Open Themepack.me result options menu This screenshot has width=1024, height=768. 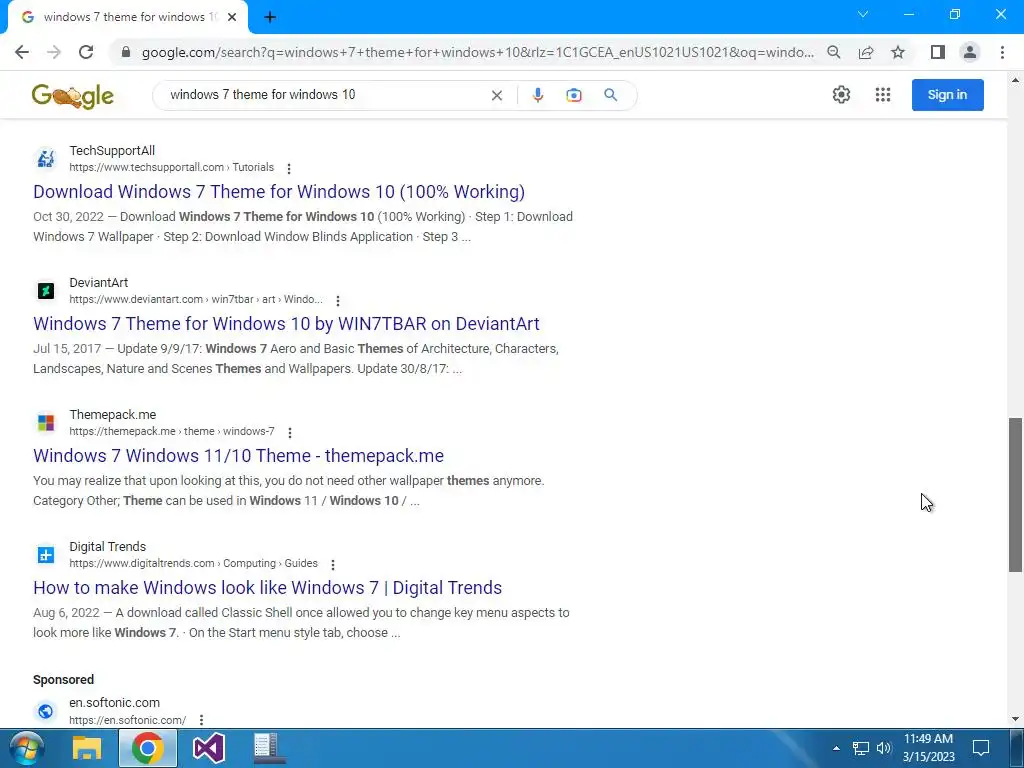pyautogui.click(x=290, y=432)
